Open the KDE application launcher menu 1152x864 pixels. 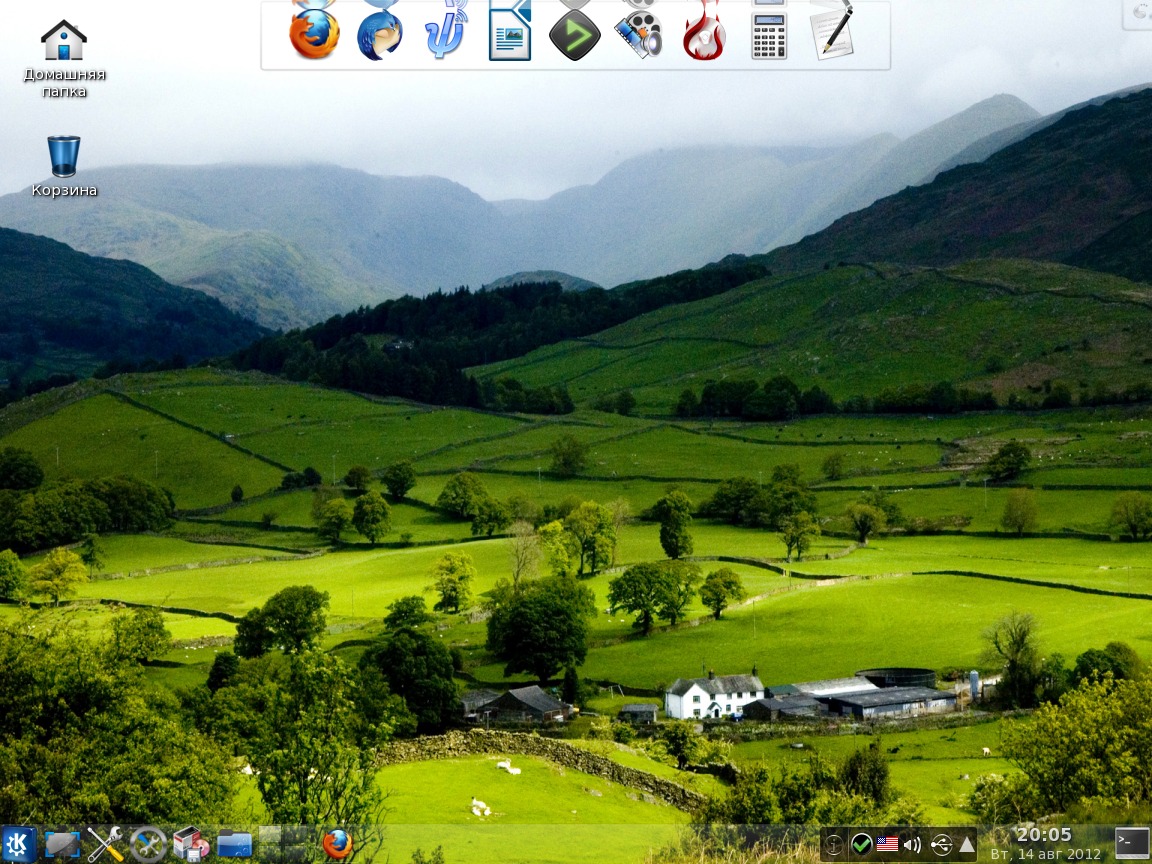pyautogui.click(x=18, y=844)
